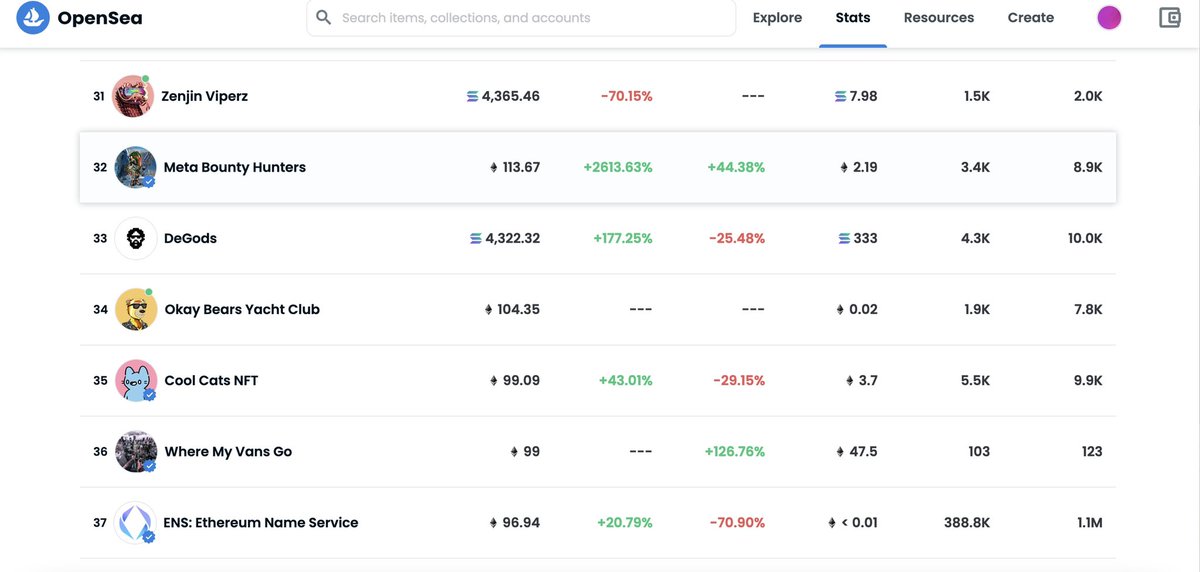
Task: Click the +43.01% change value
Action: tap(626, 381)
